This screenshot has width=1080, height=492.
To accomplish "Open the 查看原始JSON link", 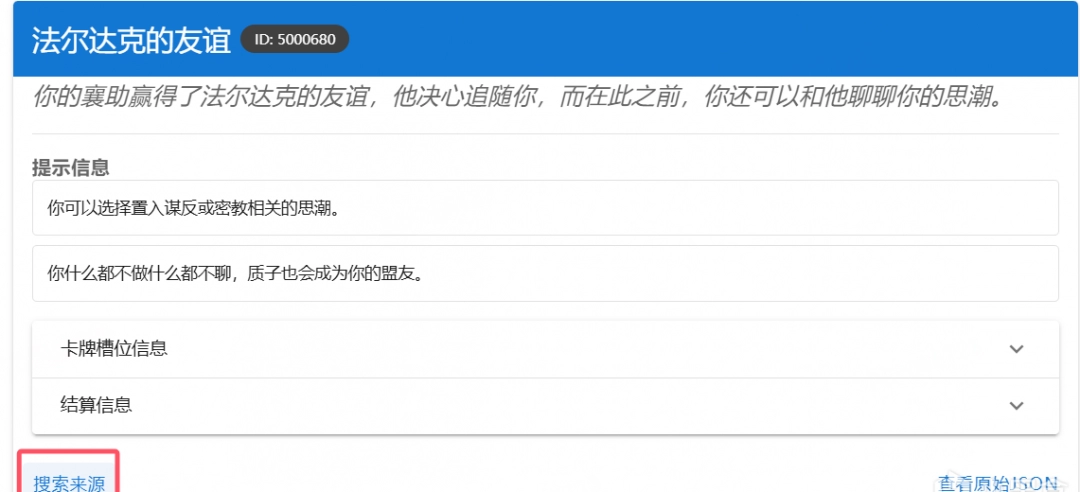I will tap(998, 484).
